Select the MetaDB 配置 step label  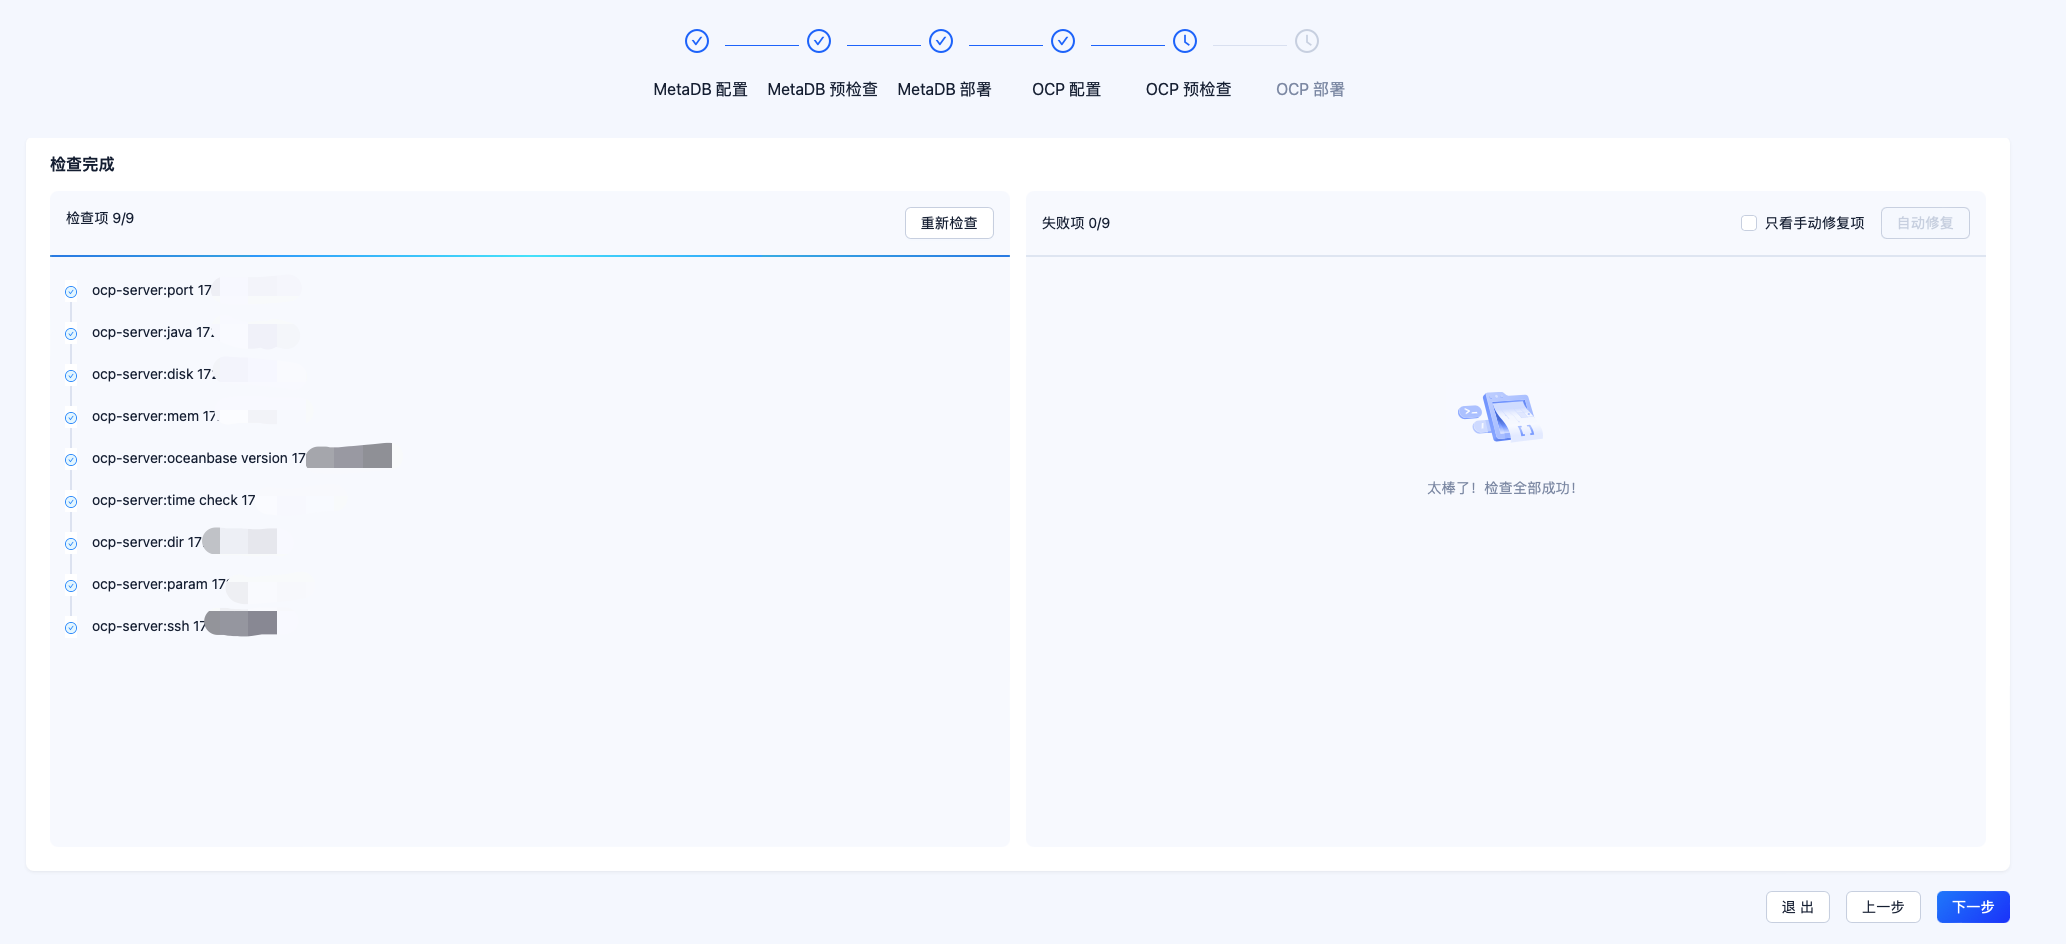click(700, 89)
